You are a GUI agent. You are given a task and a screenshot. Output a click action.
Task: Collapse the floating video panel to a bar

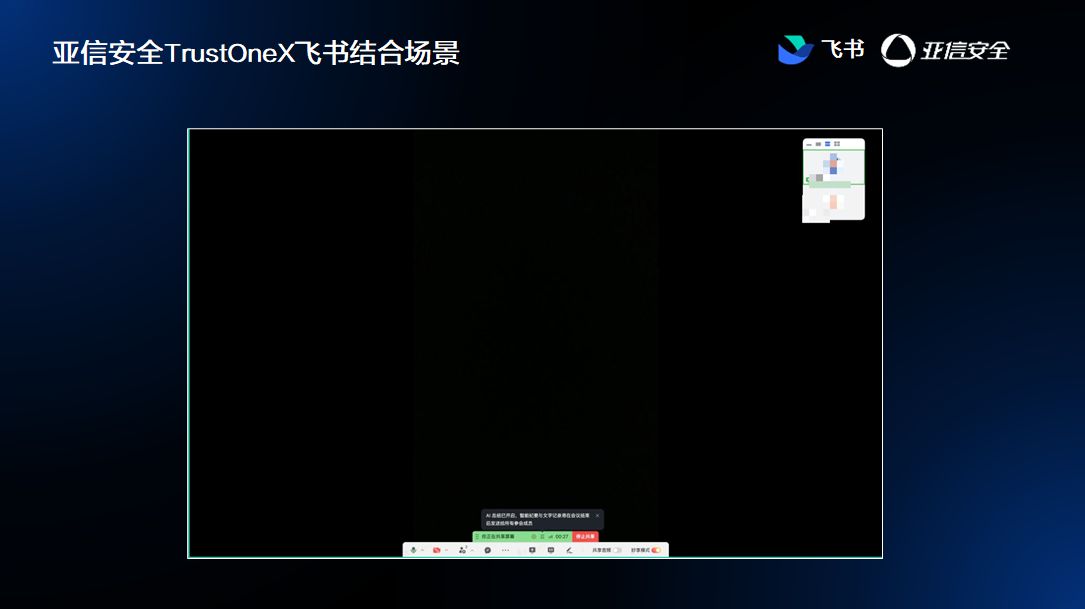point(809,145)
